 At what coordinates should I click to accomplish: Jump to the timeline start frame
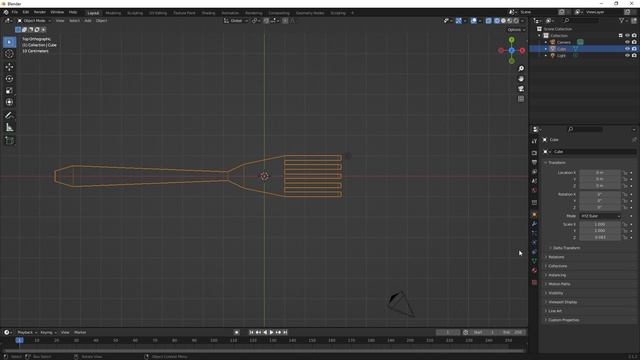[x=251, y=332]
